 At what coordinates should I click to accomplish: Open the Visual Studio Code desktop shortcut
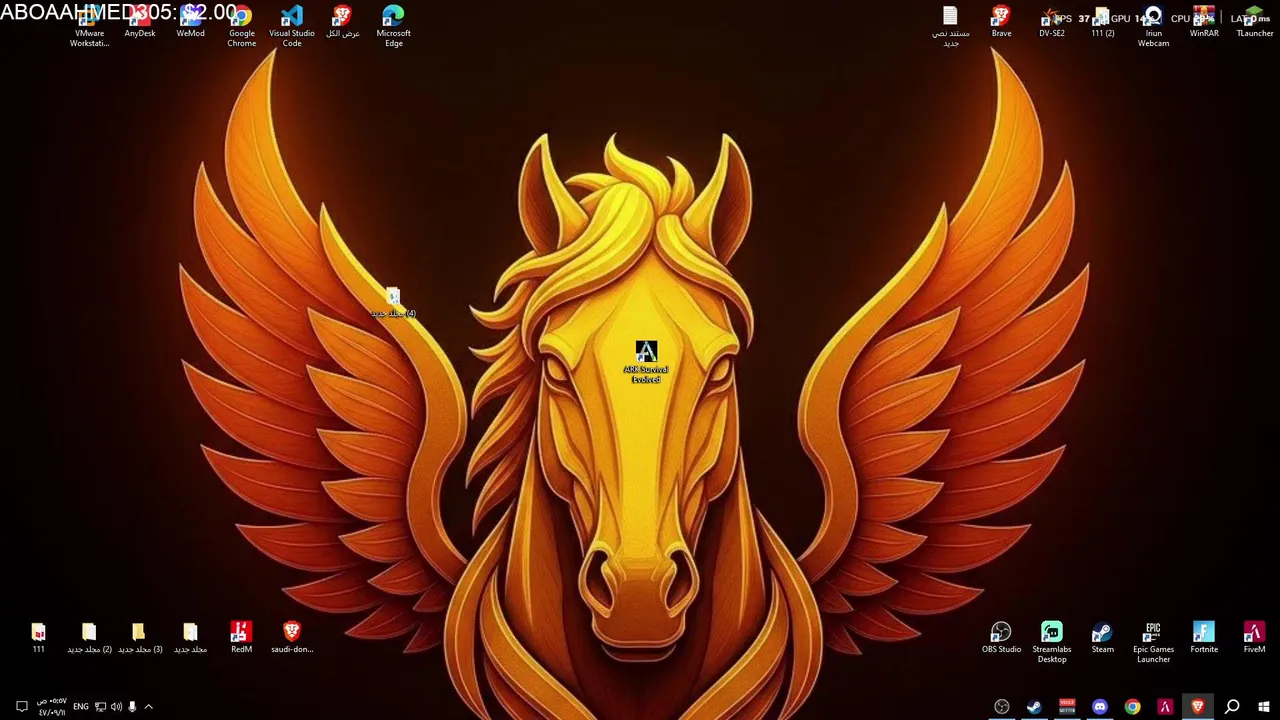(x=292, y=27)
